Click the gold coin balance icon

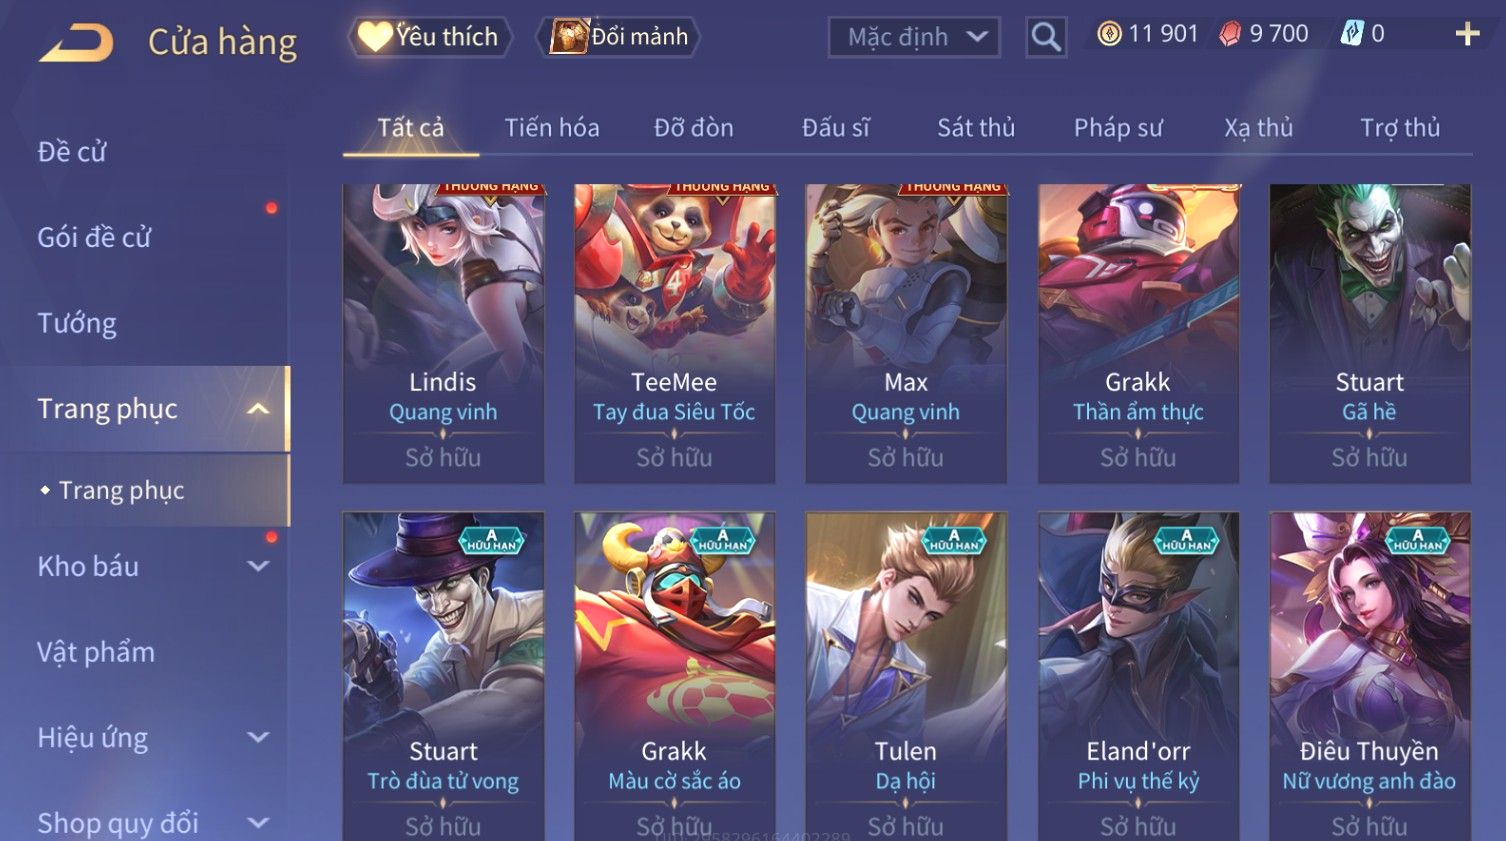(1109, 34)
